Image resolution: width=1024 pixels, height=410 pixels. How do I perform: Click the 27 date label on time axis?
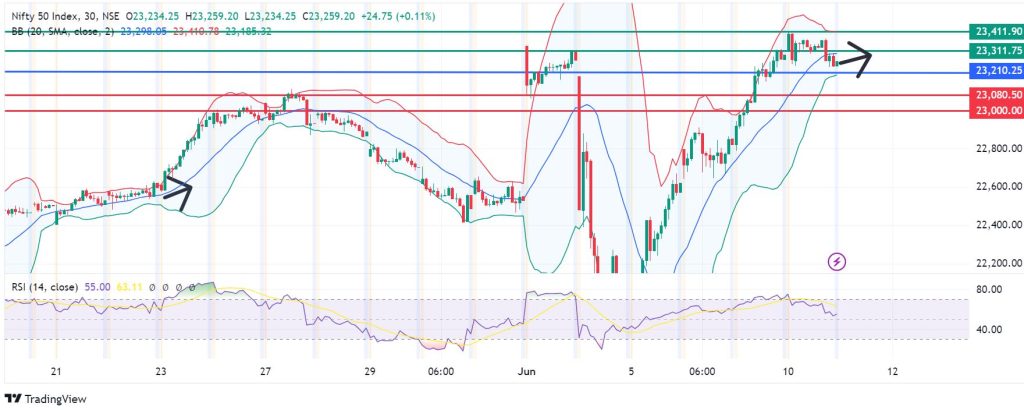264,371
